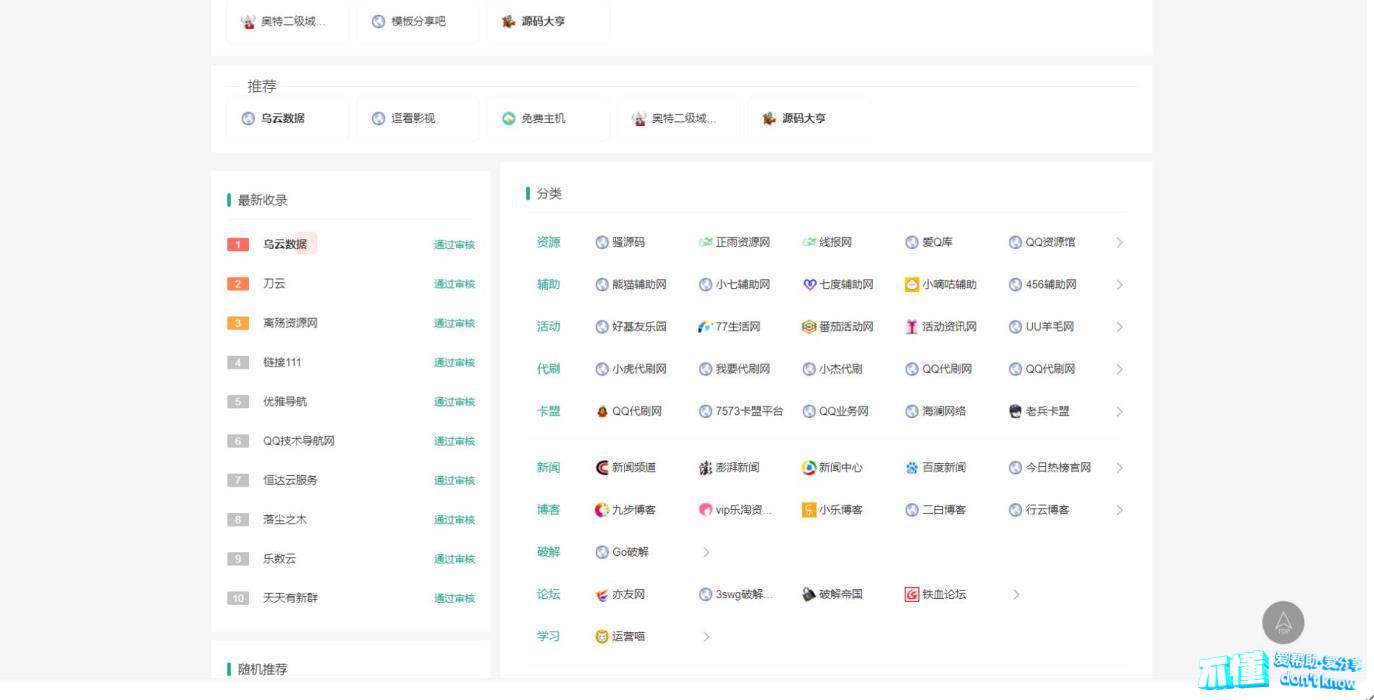Viewport: 1374px width, 700px height.
Task: Expand the 资源 category row arrow
Action: [1119, 243]
